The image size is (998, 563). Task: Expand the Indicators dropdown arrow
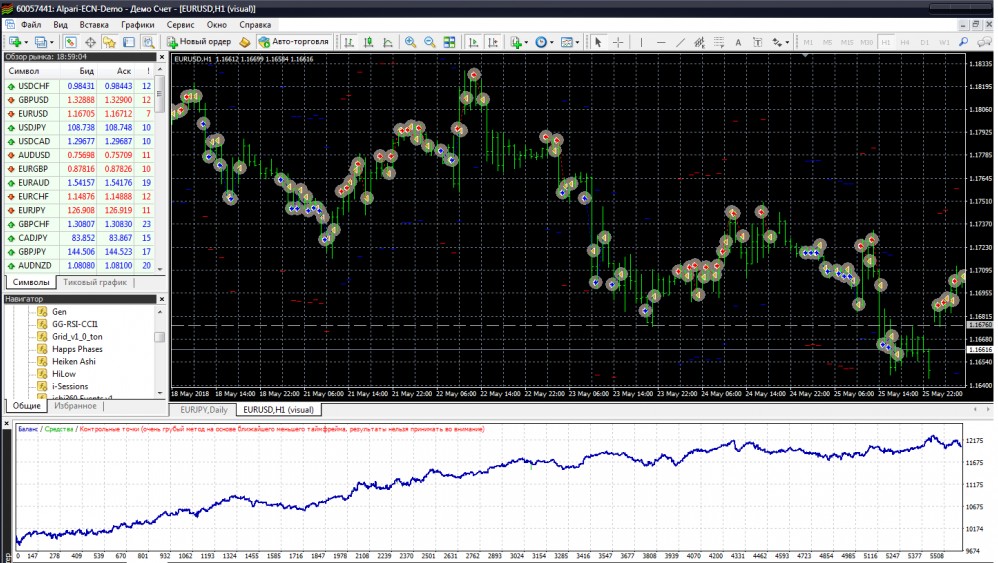(526, 43)
